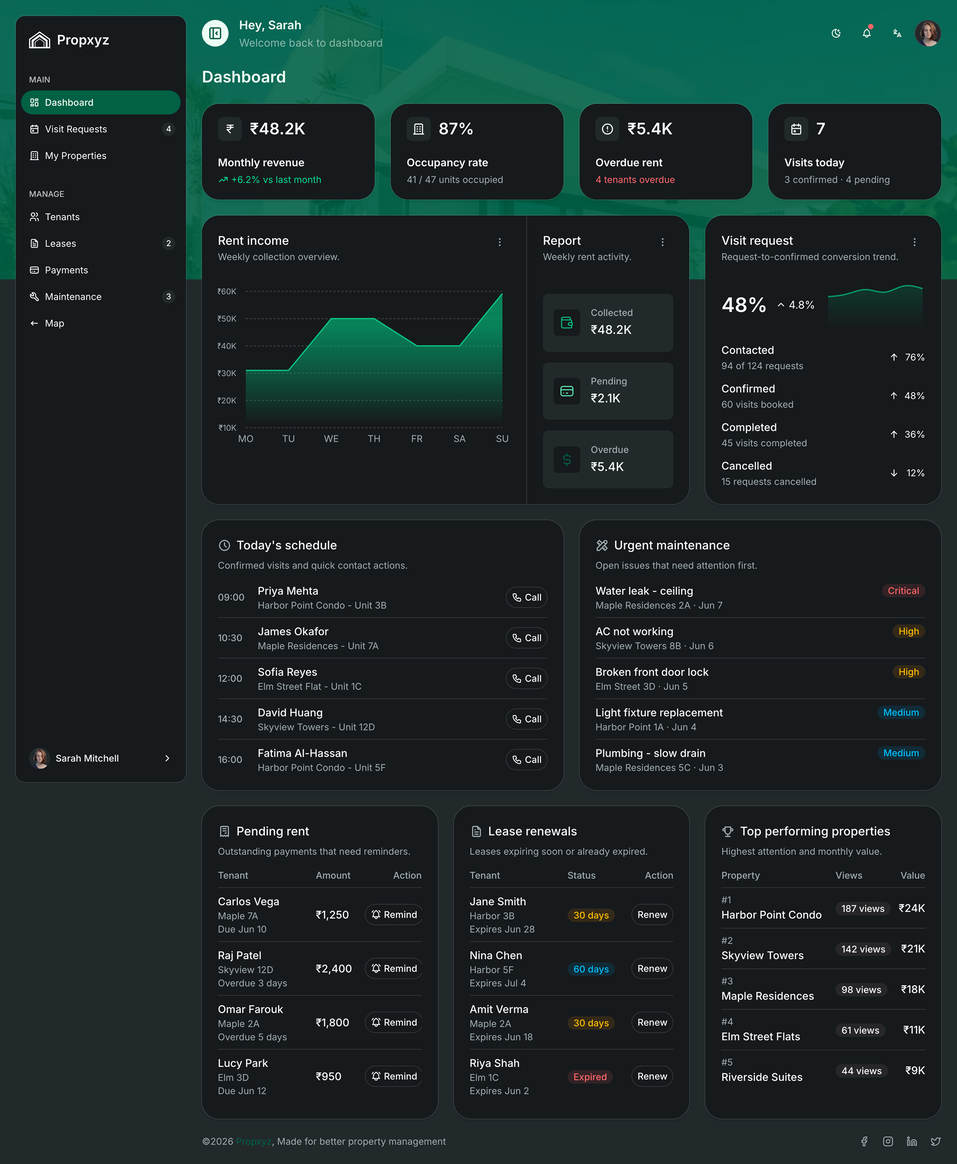Click Medium badge for Light fixture replacement
957x1164 pixels.
point(901,713)
